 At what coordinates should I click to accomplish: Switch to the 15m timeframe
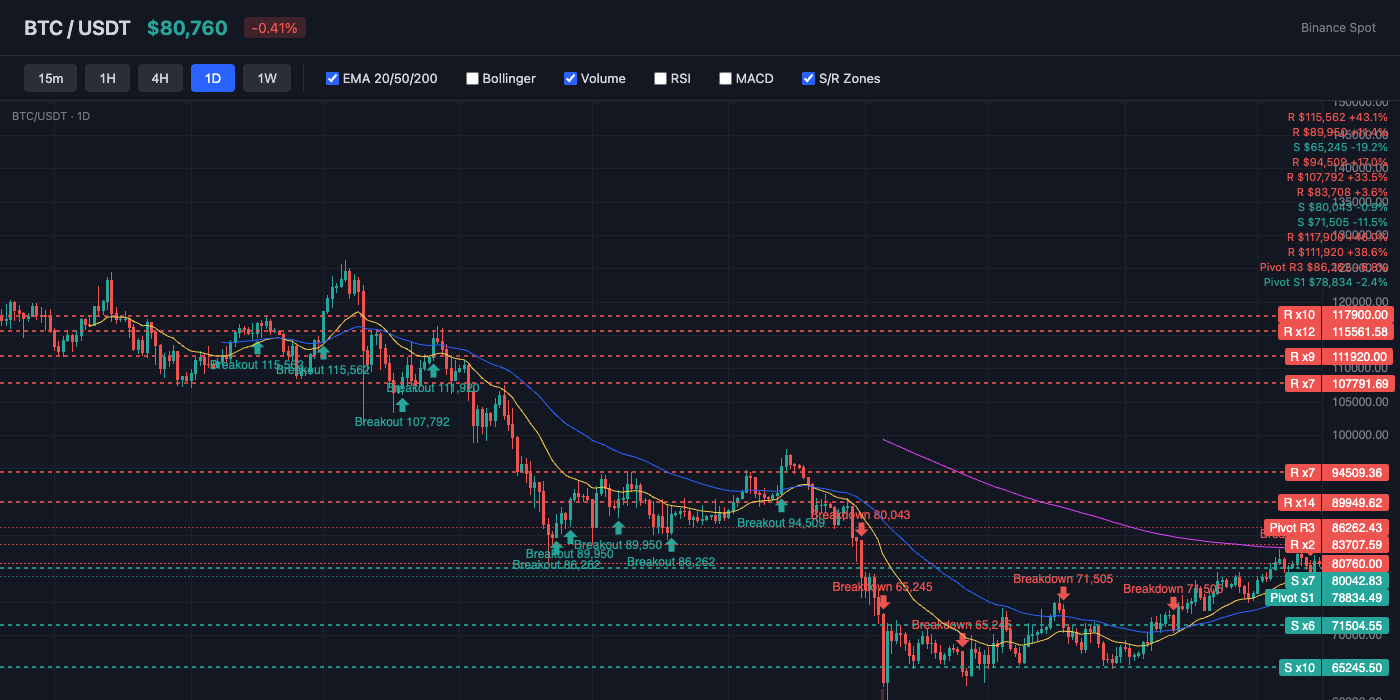coord(51,78)
